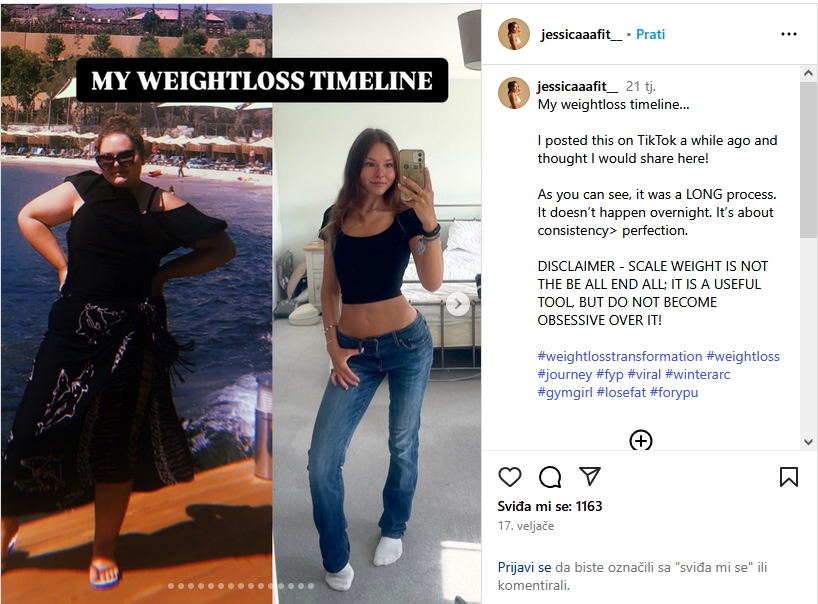Like the post with the heart icon
Viewport: 818px width, 604px height.
(x=510, y=477)
